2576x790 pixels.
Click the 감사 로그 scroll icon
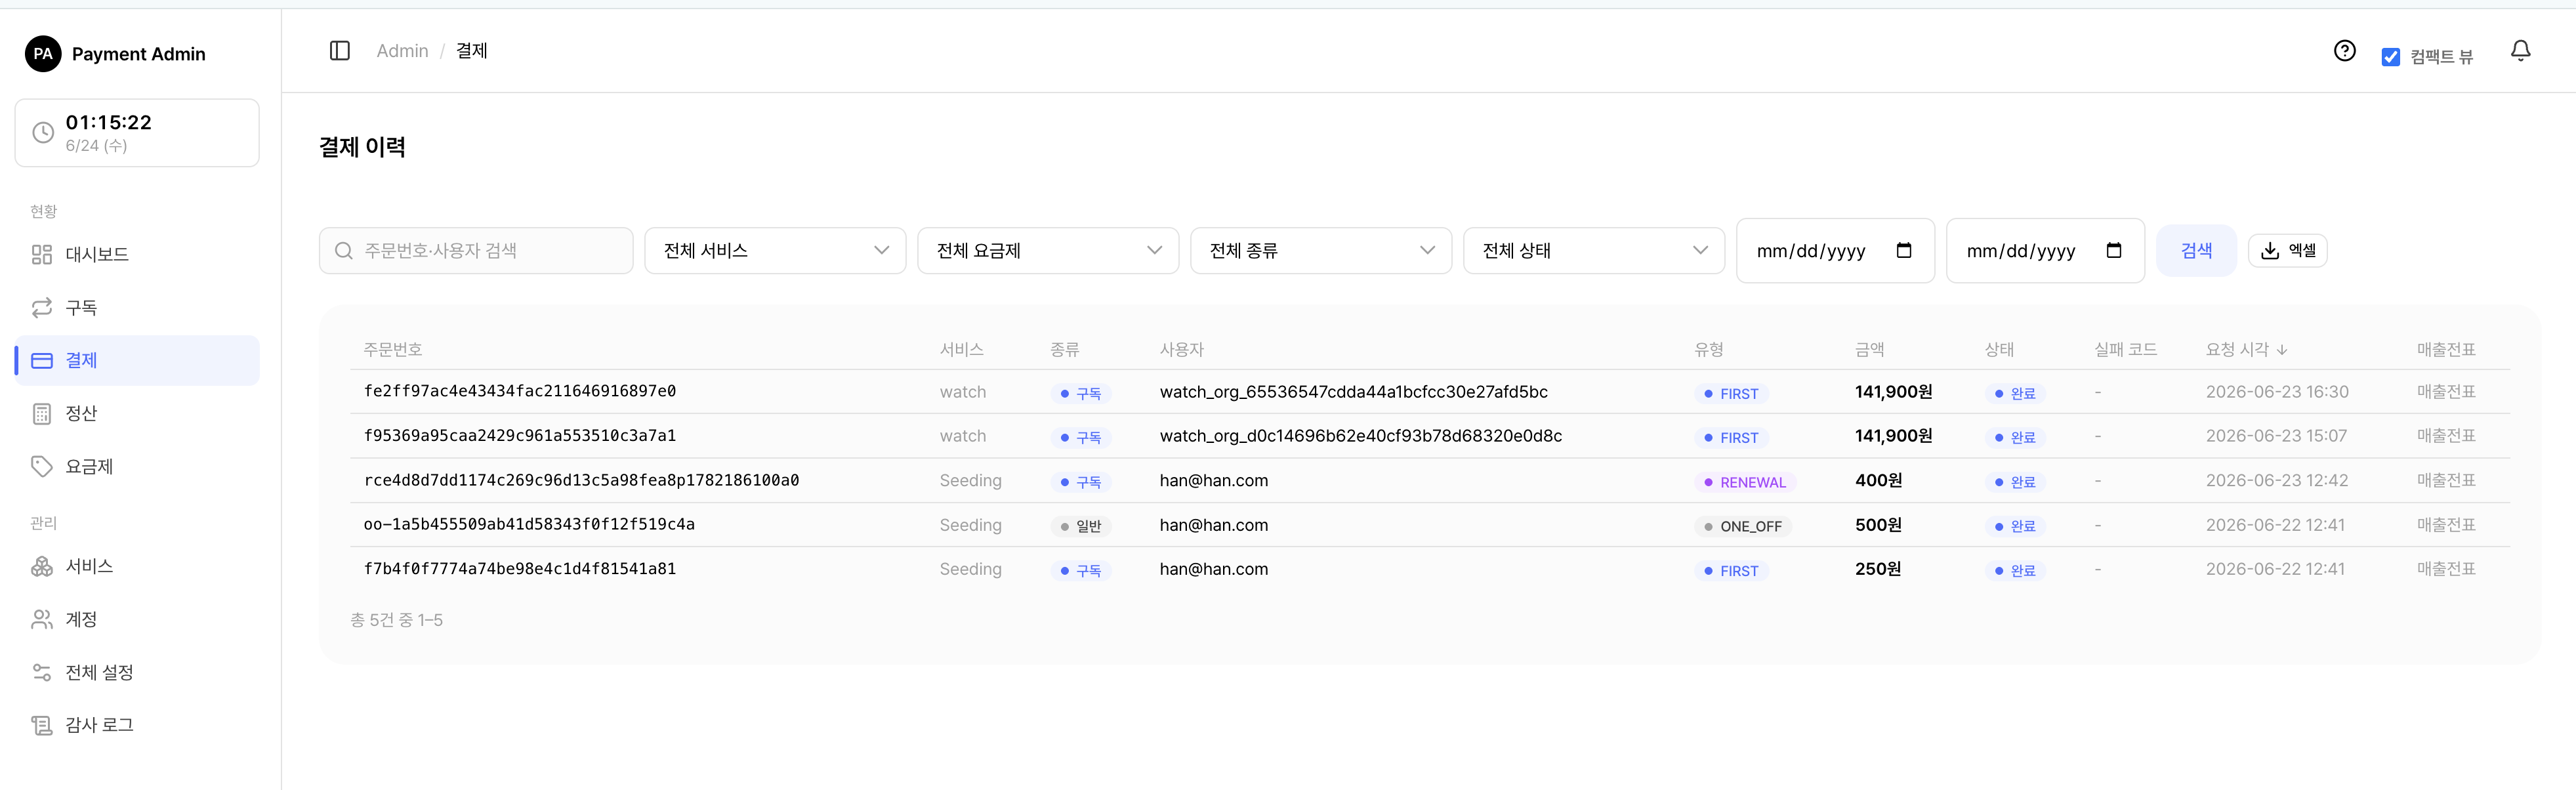pyautogui.click(x=42, y=726)
